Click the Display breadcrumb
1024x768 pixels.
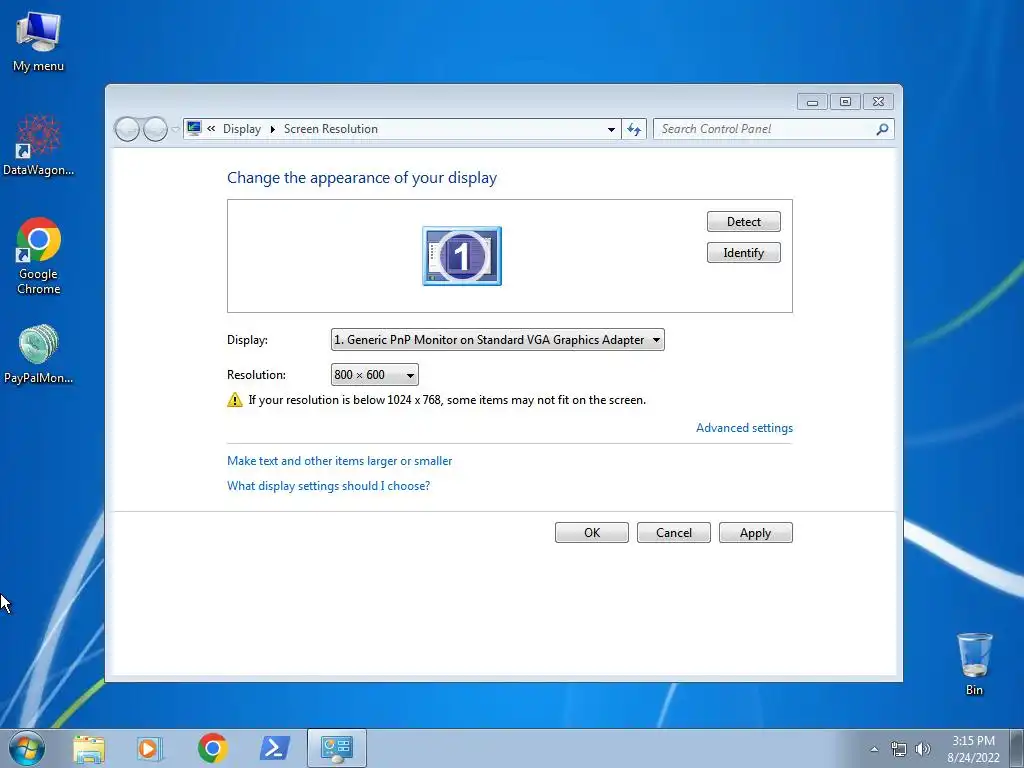tap(242, 129)
